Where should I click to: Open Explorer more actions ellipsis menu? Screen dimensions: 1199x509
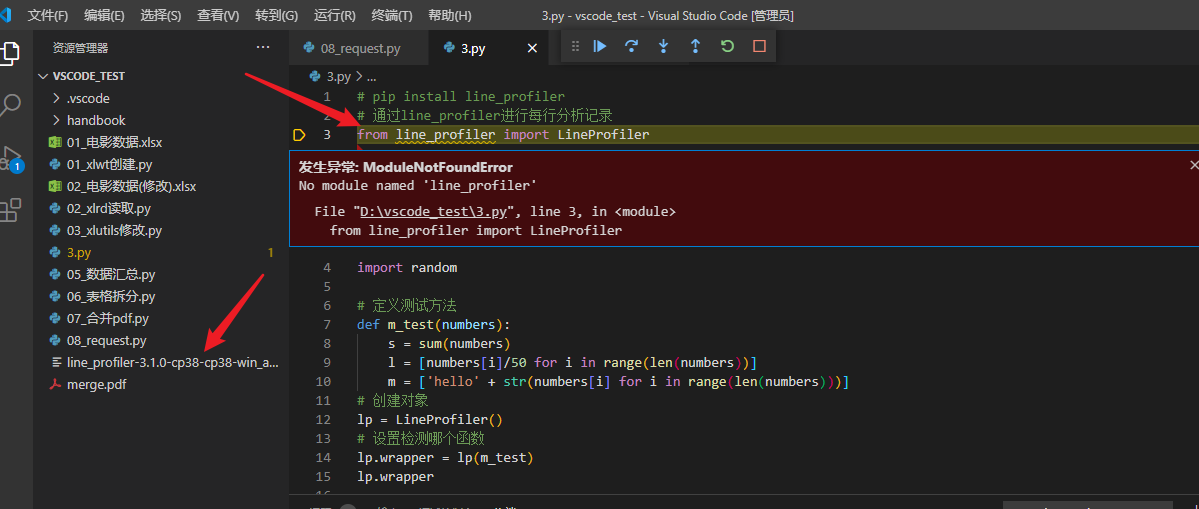coord(263,47)
